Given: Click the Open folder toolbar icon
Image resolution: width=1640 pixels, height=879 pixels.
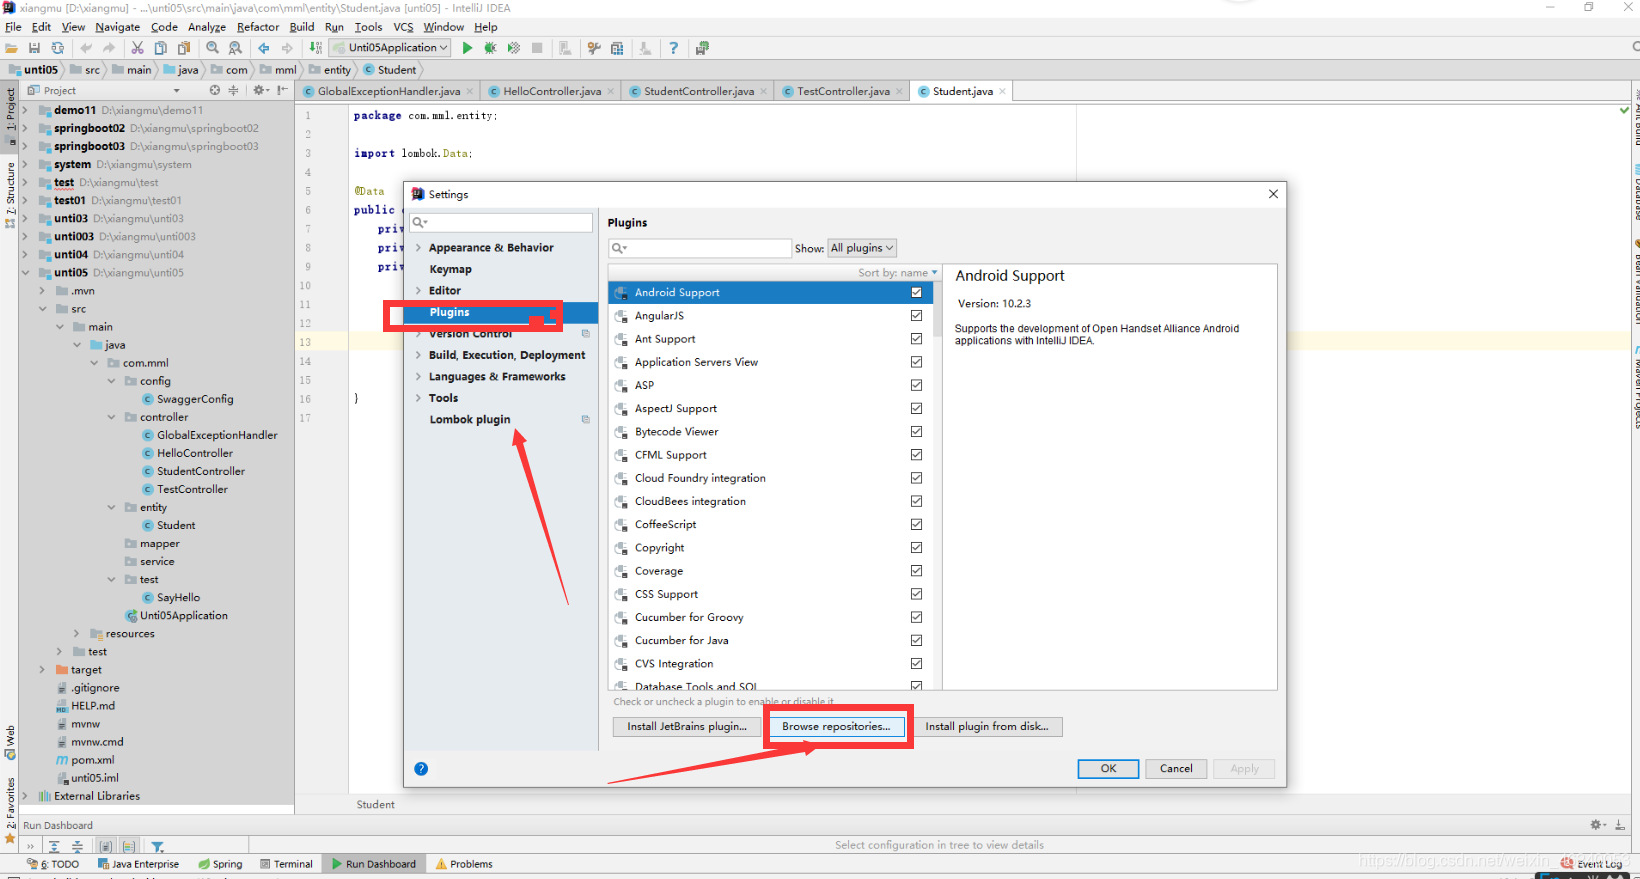Looking at the screenshot, I should (x=12, y=48).
